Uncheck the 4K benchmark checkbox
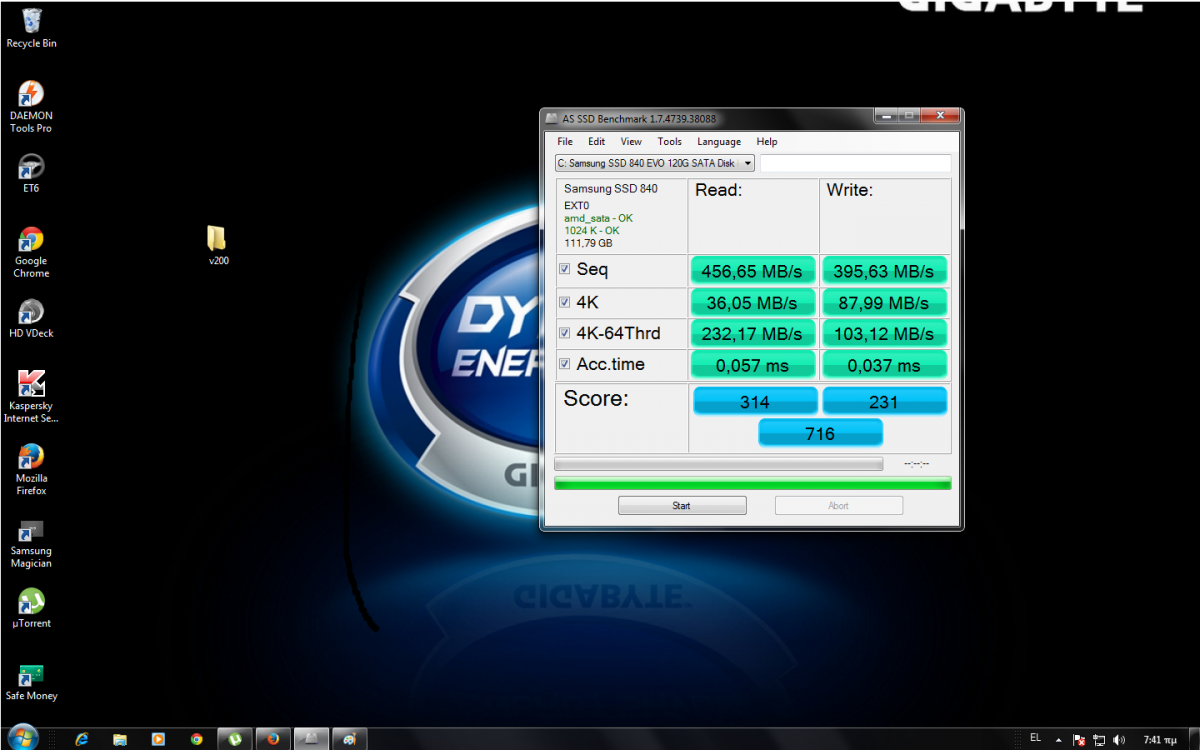1200x750 pixels. pos(565,302)
